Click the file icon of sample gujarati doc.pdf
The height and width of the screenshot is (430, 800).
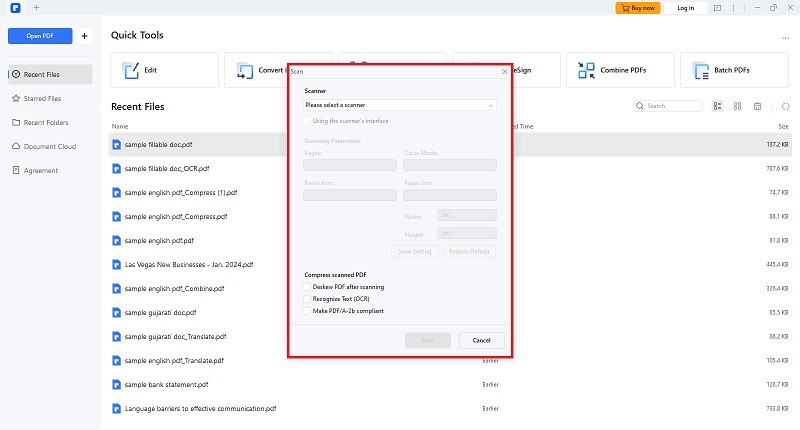click(x=116, y=313)
